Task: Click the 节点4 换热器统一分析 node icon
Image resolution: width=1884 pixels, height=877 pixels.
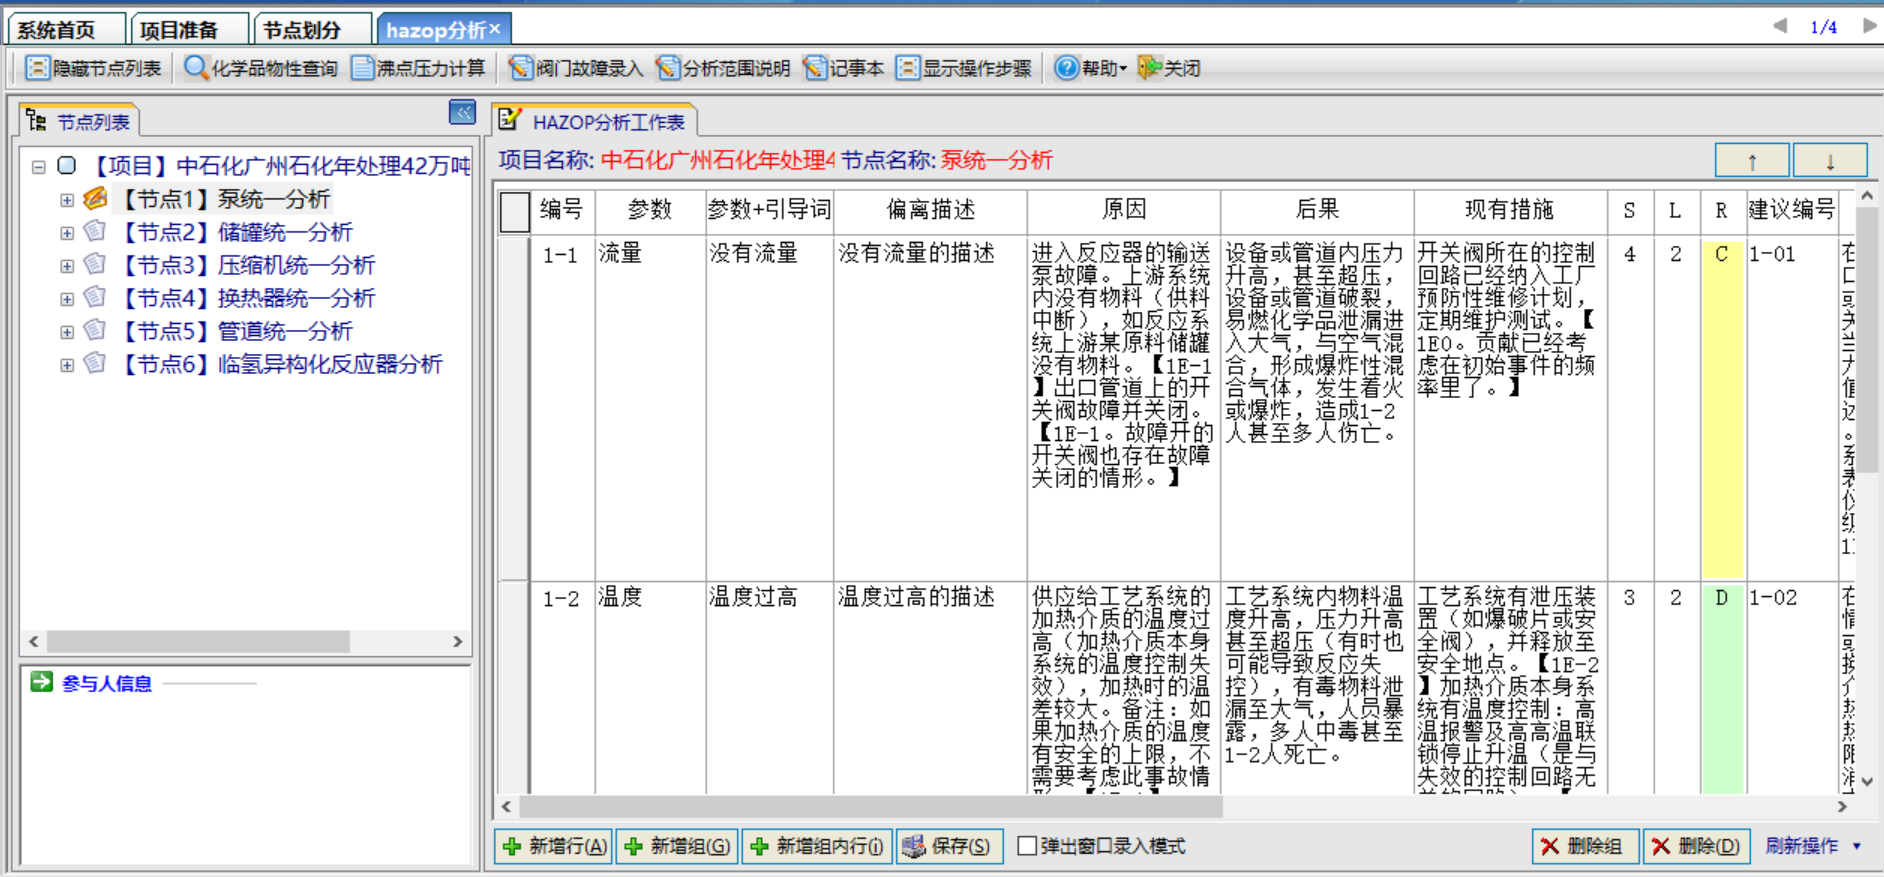Action: [x=95, y=297]
